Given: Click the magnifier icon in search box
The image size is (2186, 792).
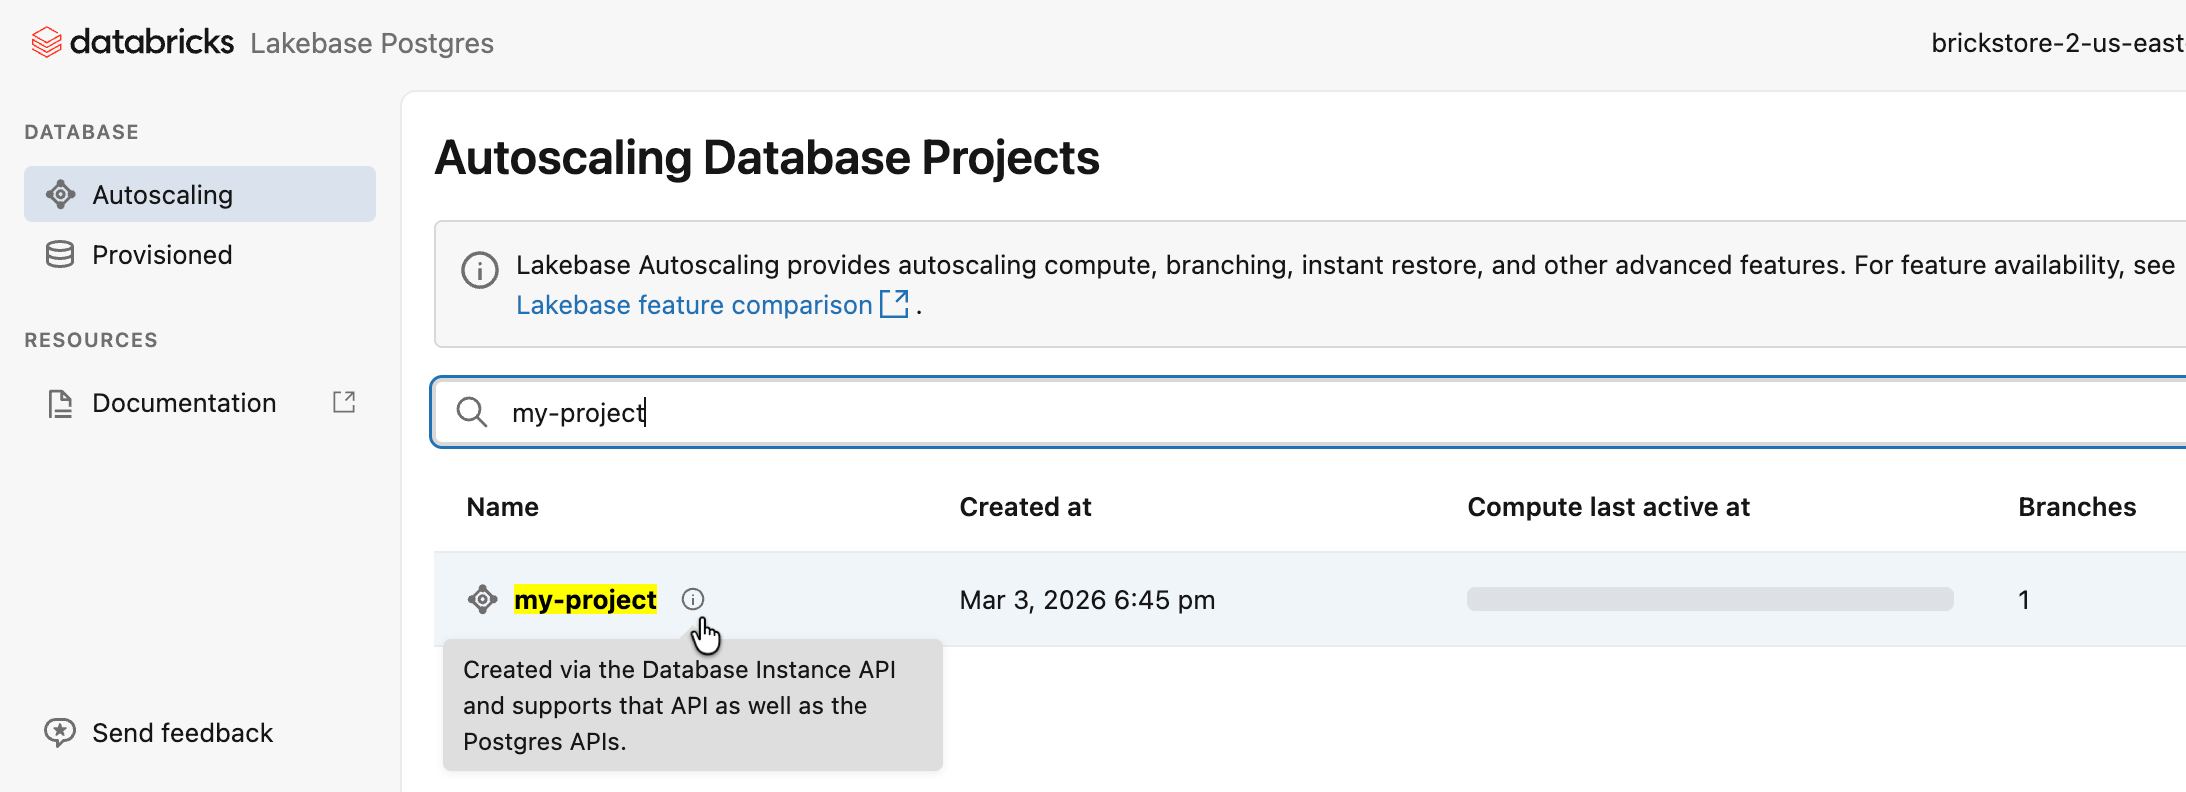Looking at the screenshot, I should (x=471, y=412).
